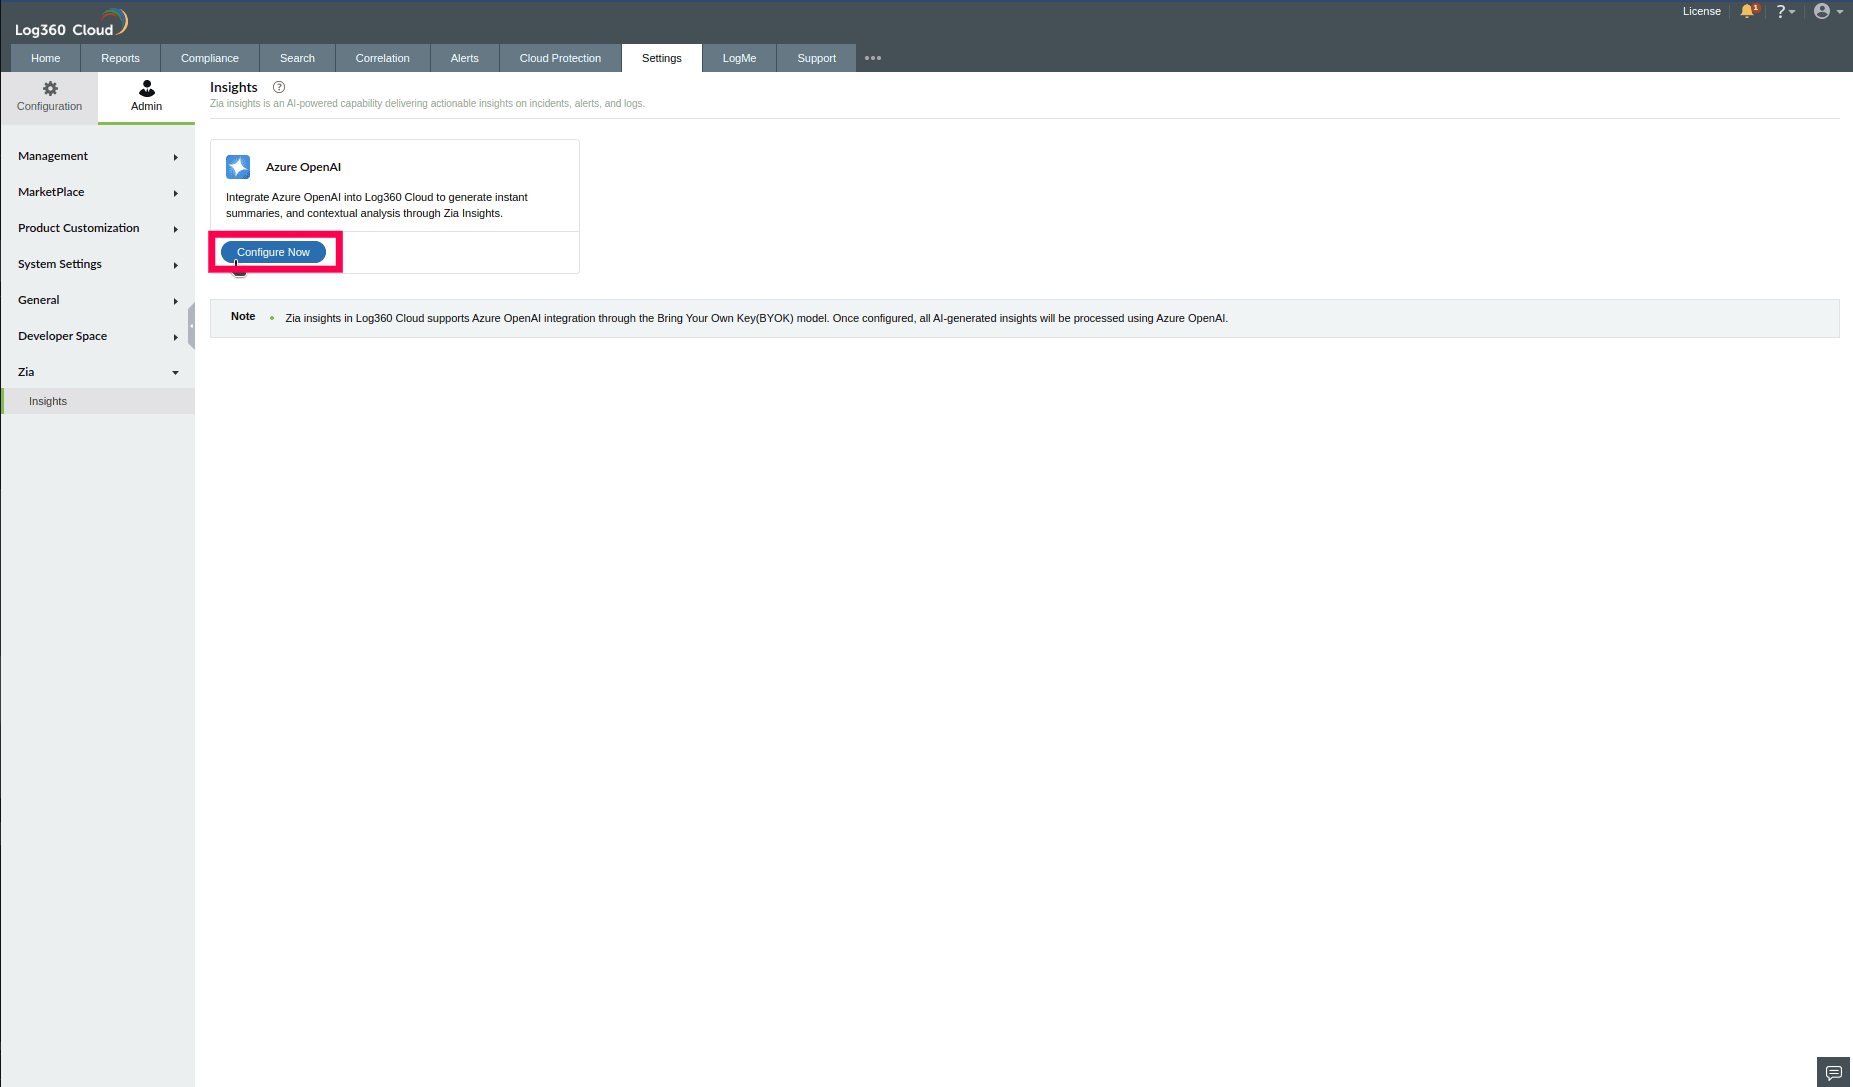Open the help question mark menu
The height and width of the screenshot is (1087, 1853).
point(1785,11)
